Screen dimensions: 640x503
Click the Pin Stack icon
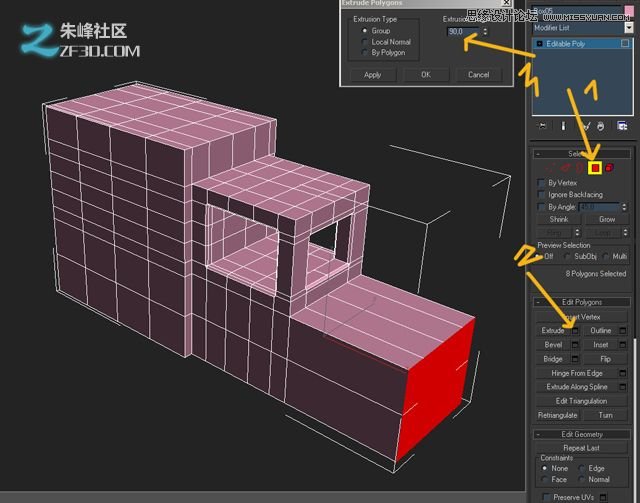pyautogui.click(x=542, y=126)
